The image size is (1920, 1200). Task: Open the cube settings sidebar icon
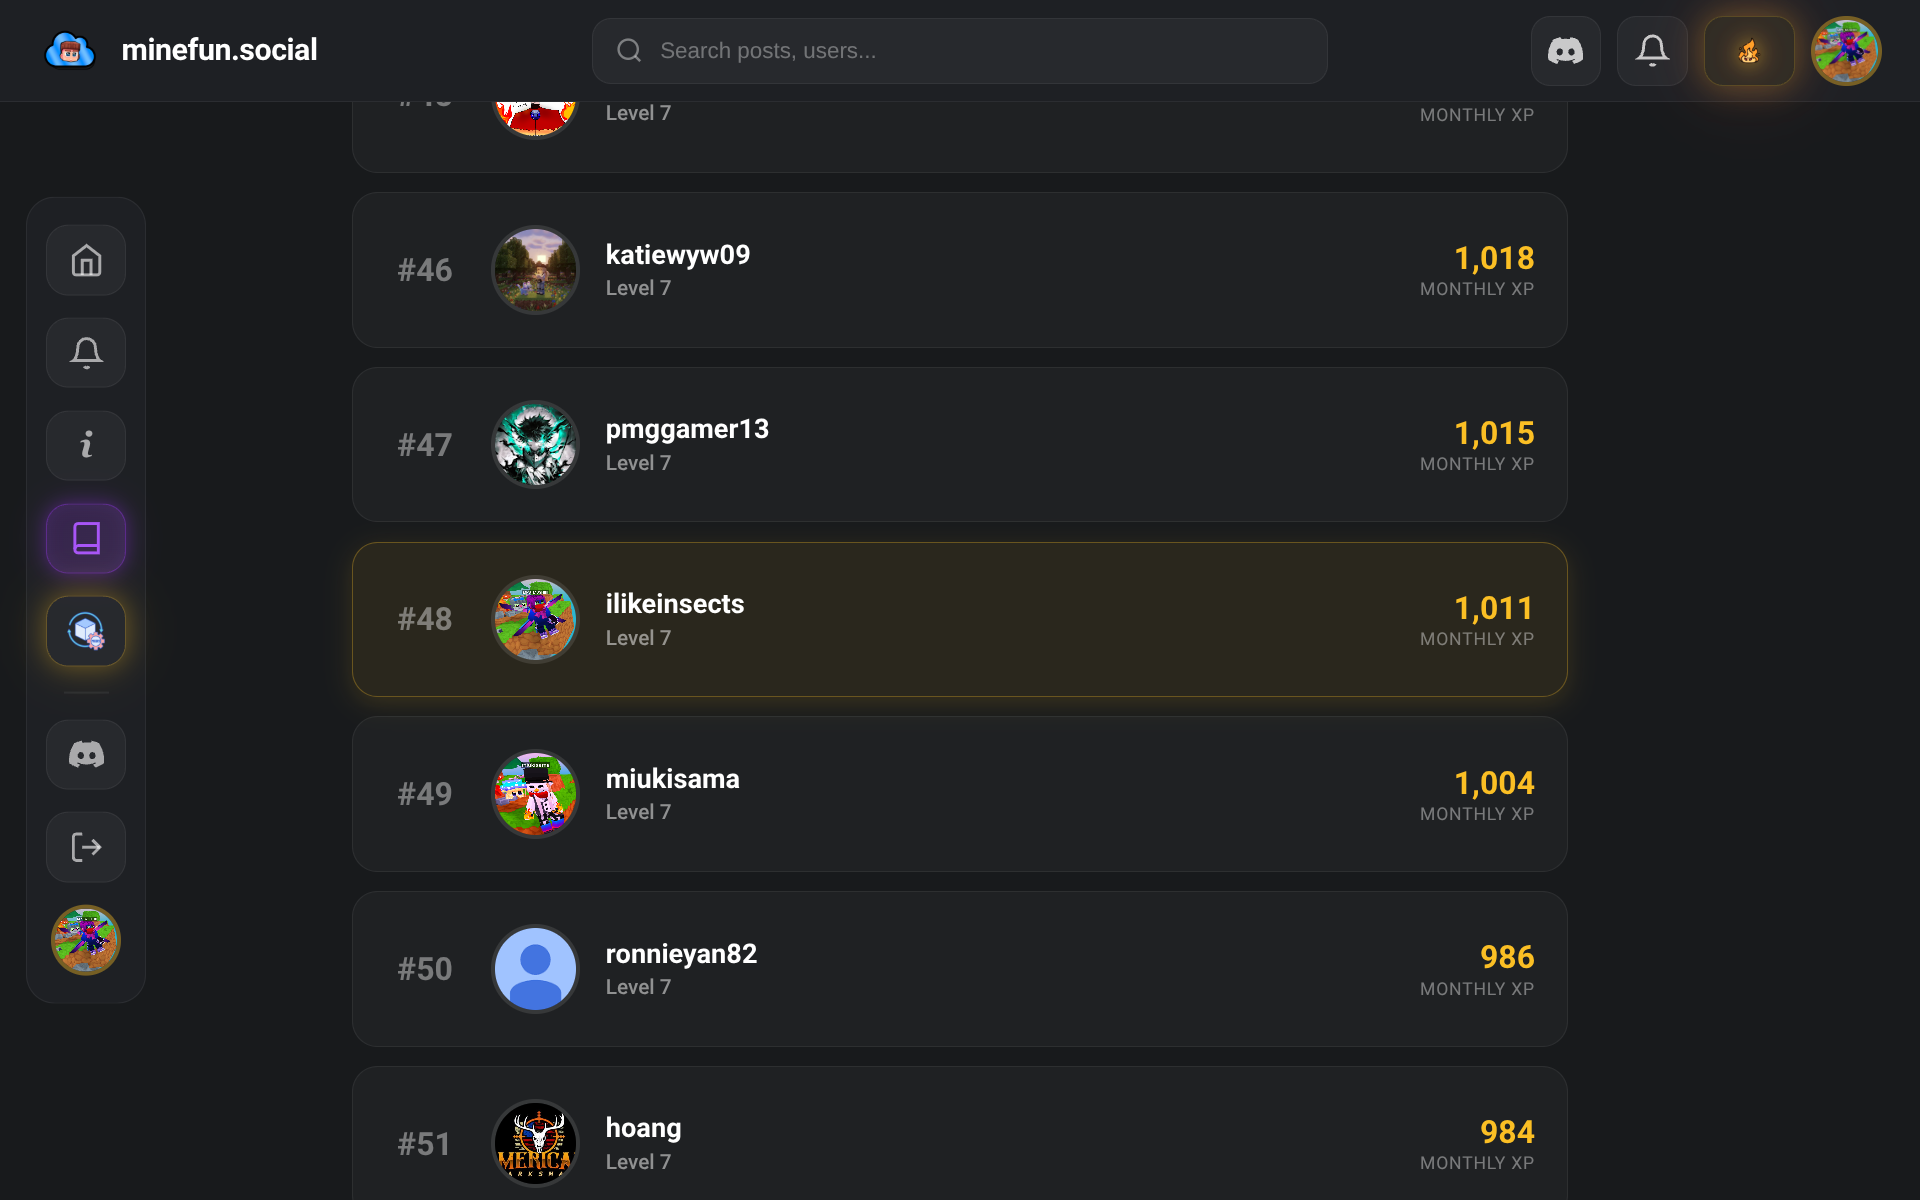(x=86, y=631)
